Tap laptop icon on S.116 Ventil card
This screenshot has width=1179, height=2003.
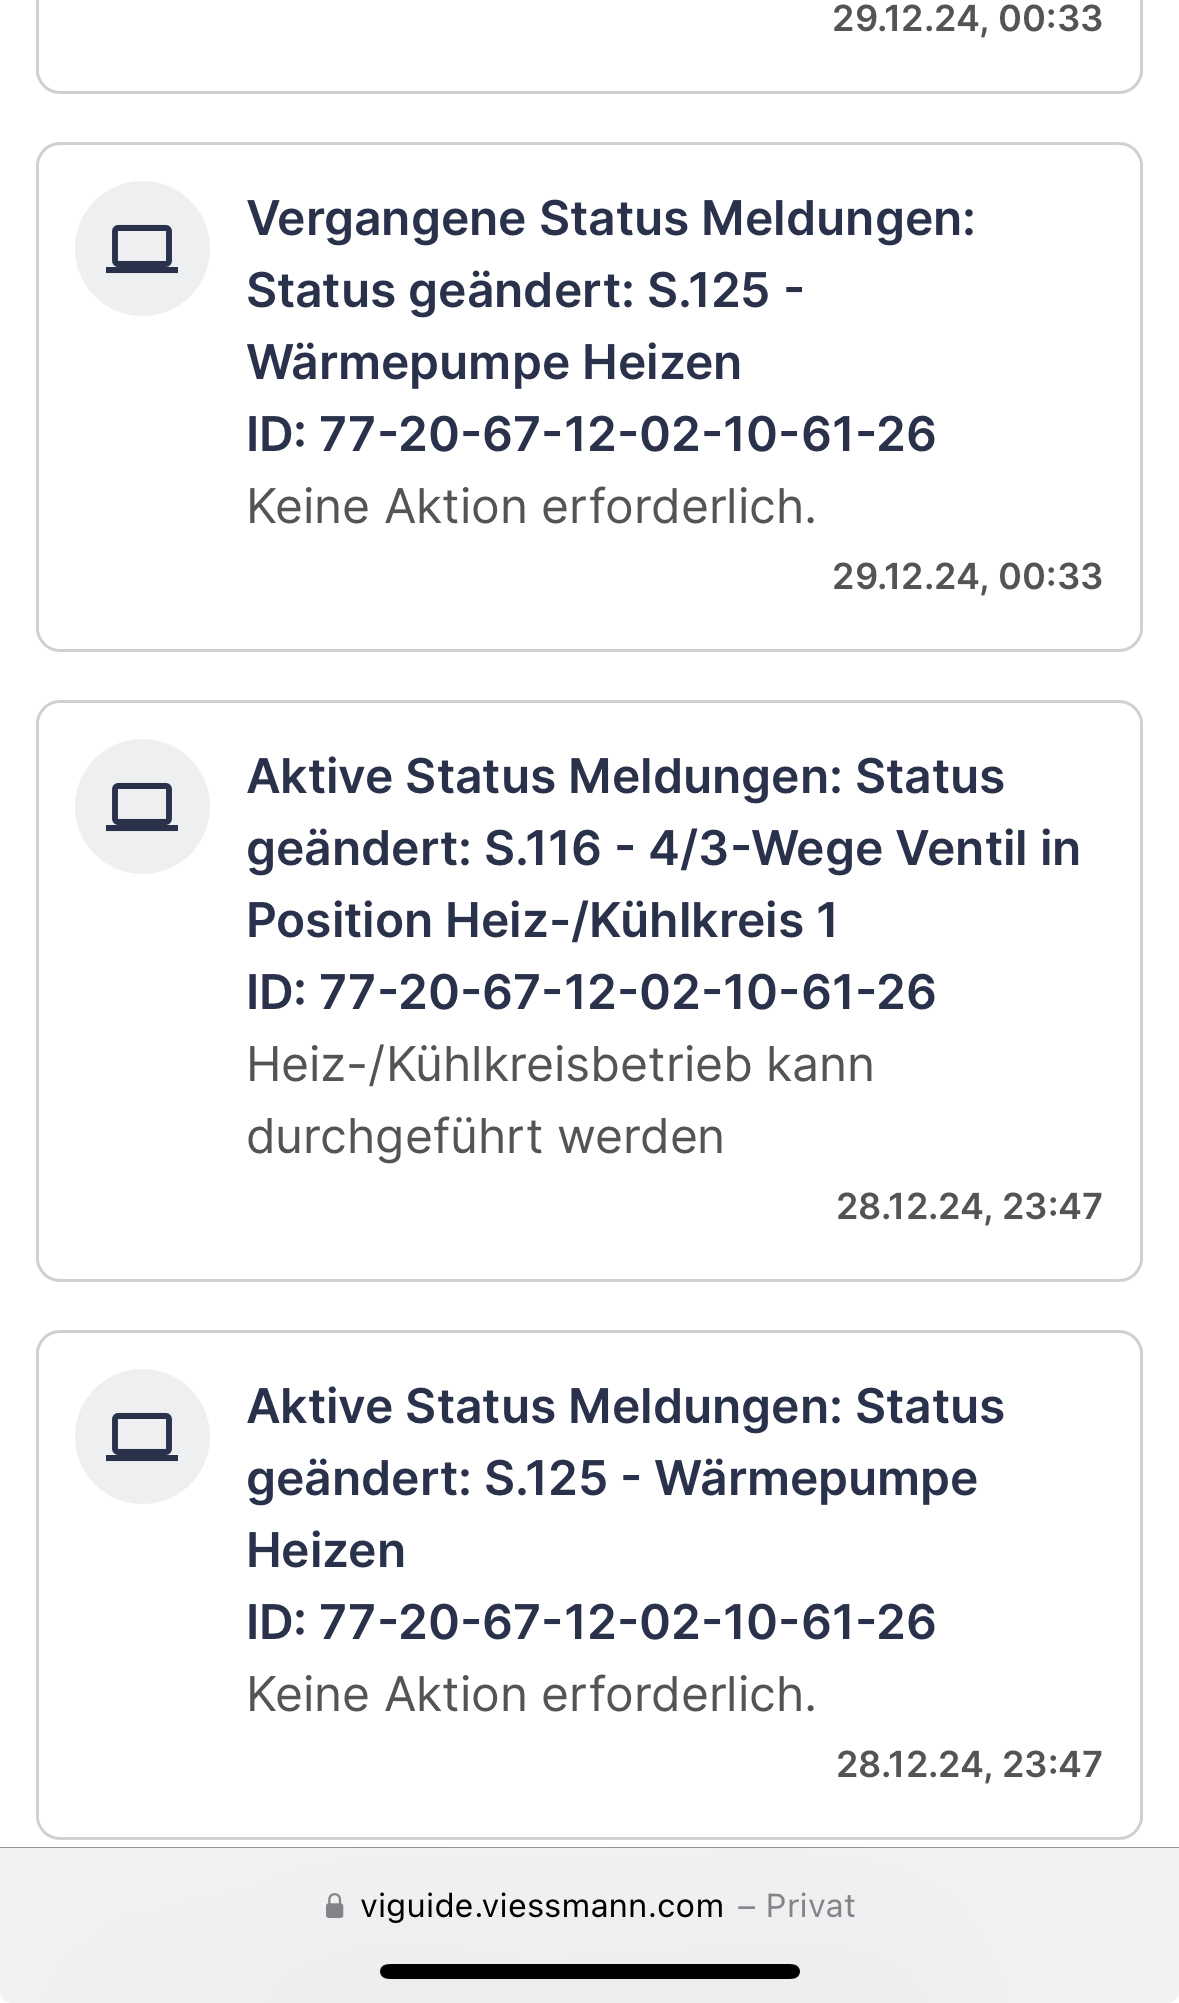pos(142,807)
